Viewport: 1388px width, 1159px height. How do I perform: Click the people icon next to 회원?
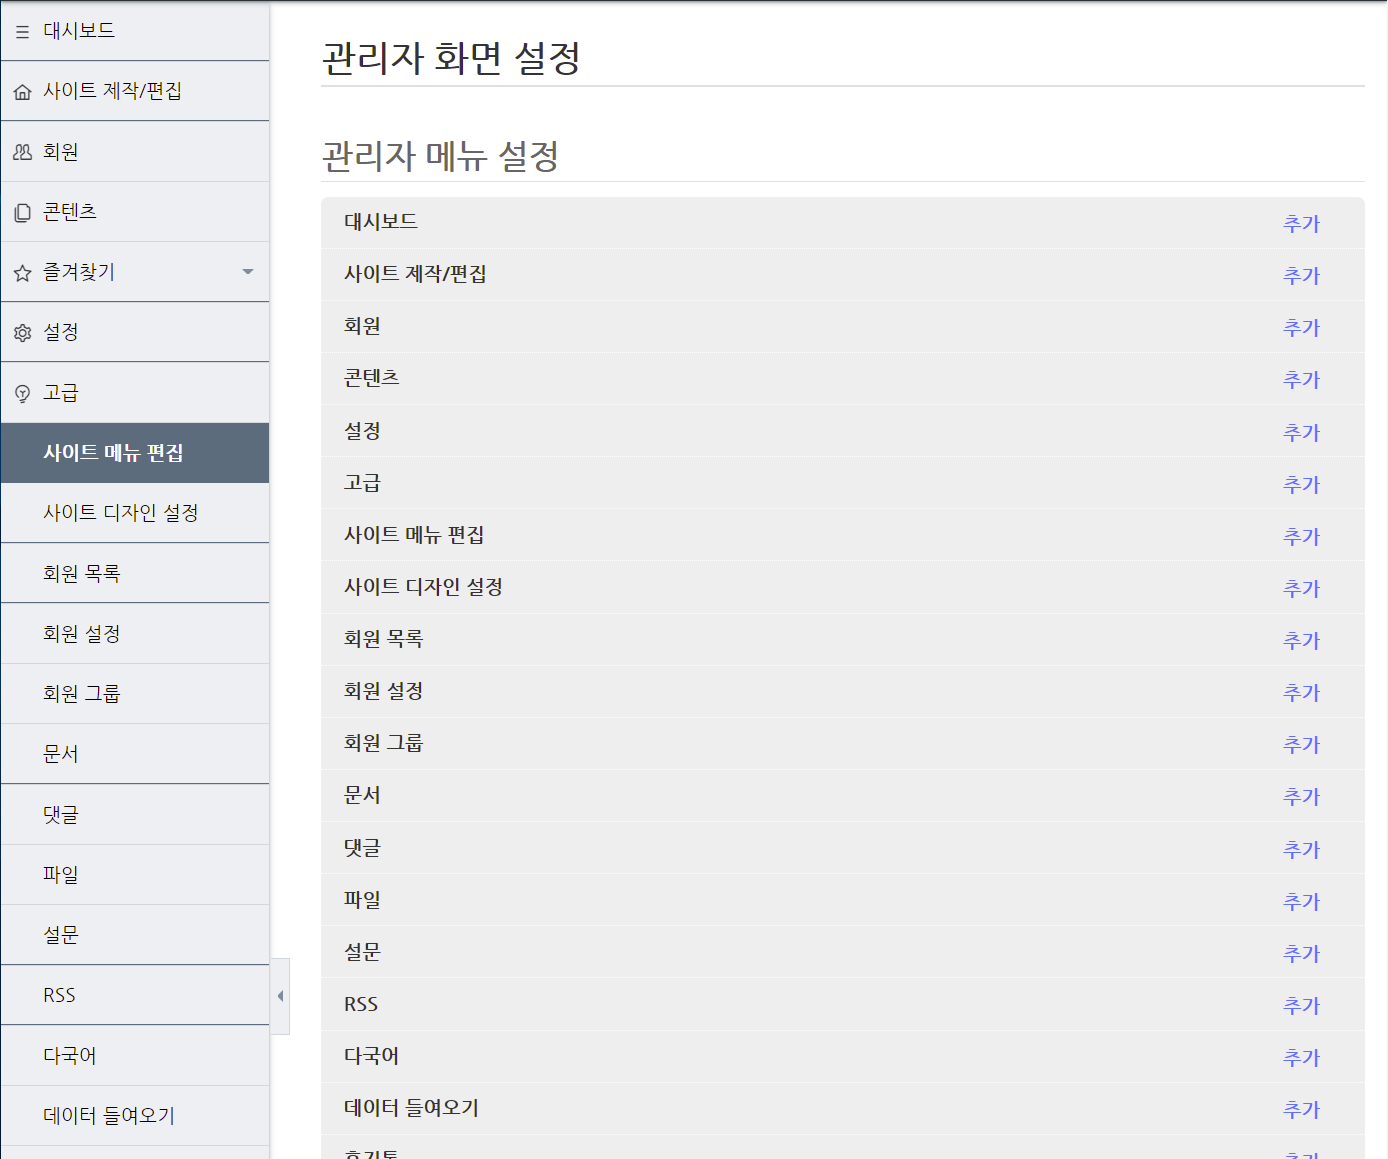(22, 151)
